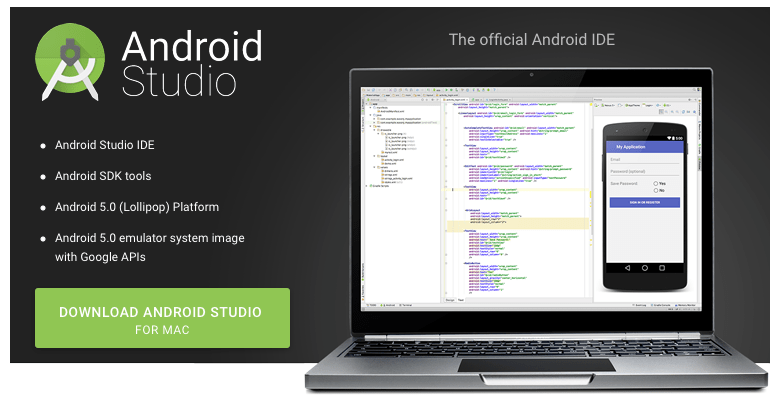
Task: Tap the Back navigation triangle on phone
Action: (627, 268)
